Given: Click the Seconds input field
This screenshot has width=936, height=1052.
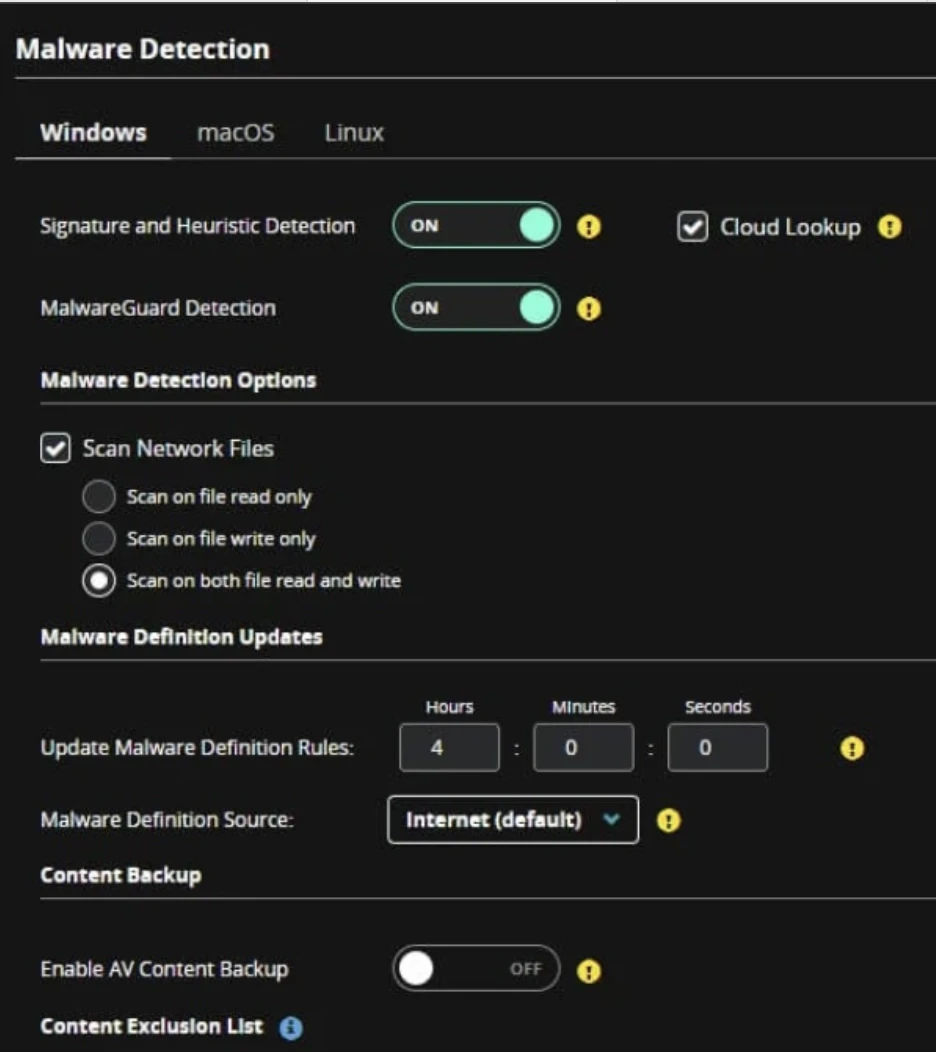Looking at the screenshot, I should (717, 747).
